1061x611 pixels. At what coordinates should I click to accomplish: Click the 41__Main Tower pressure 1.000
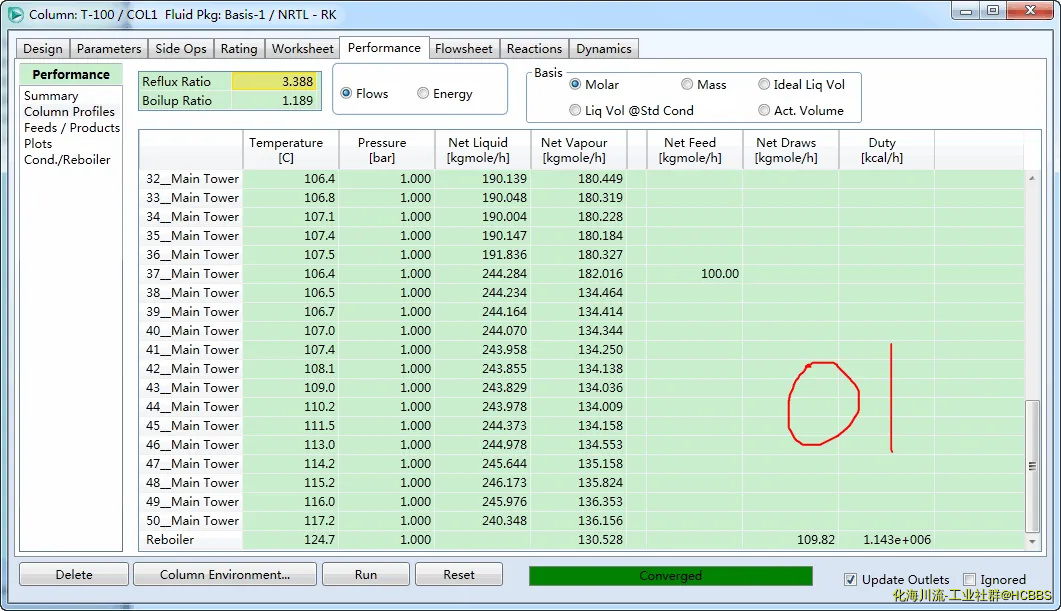pos(415,349)
